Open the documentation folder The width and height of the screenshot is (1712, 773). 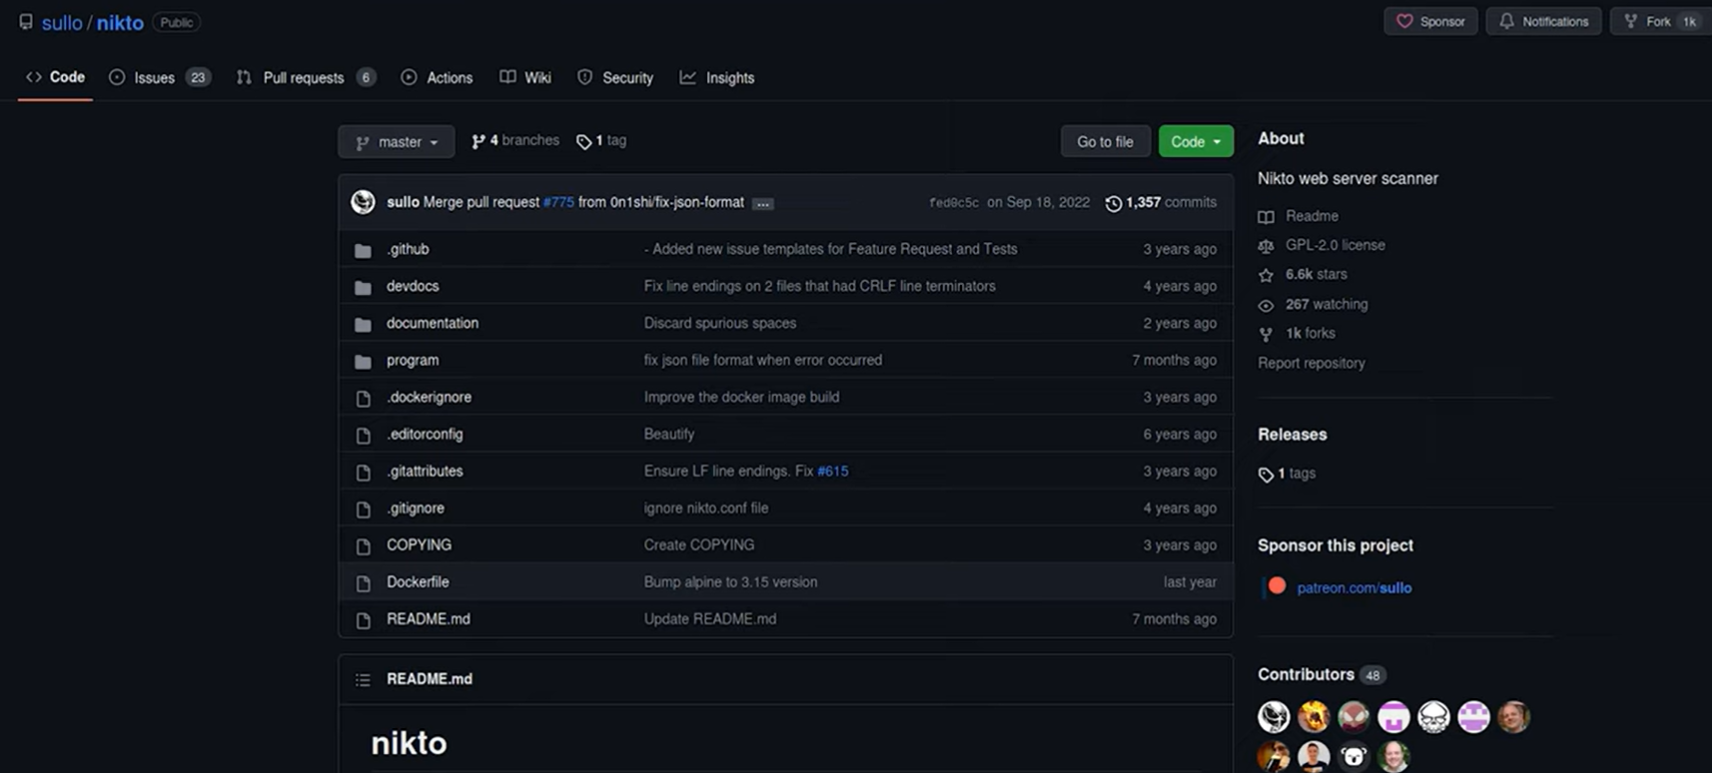(432, 323)
